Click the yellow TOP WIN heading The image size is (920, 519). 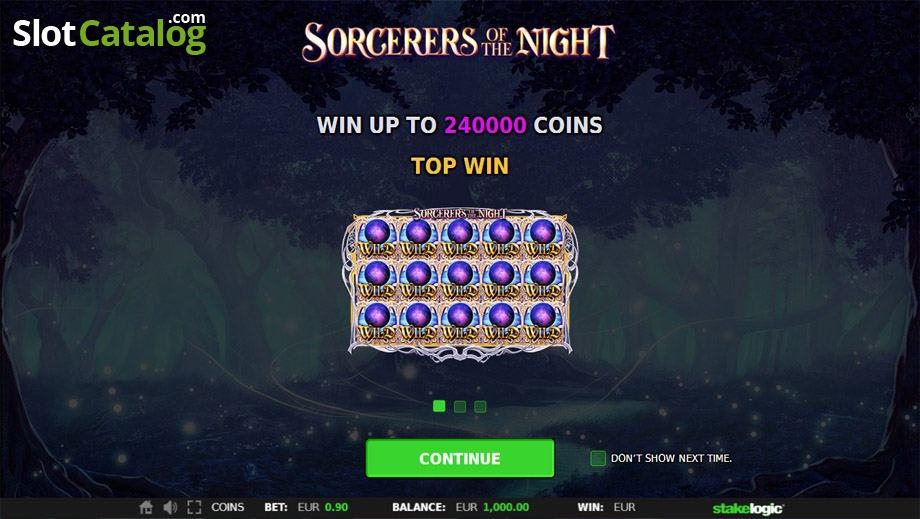click(460, 166)
